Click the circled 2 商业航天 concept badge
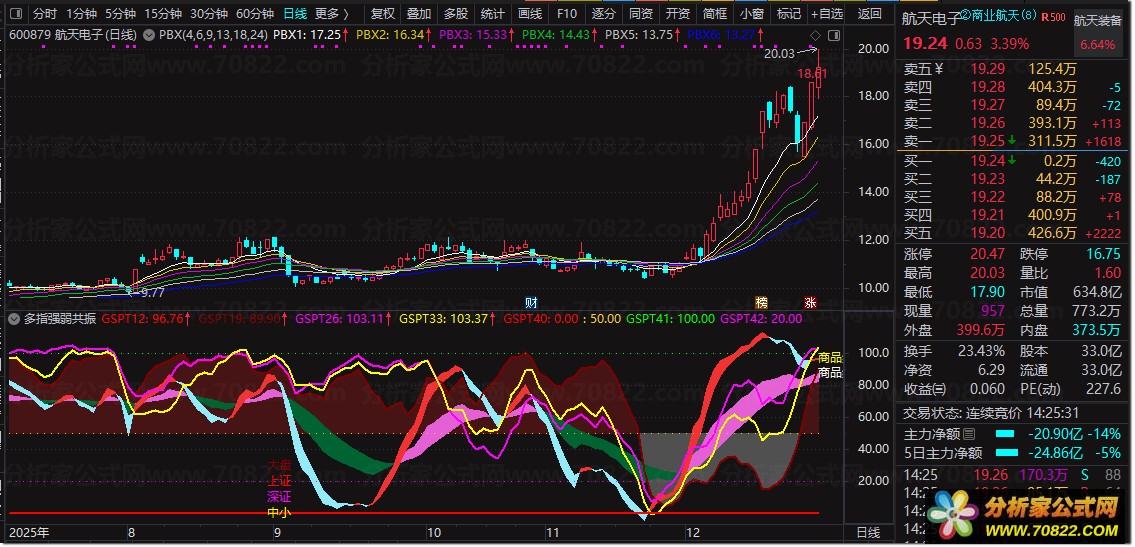Screen dimensions: 1135x547 point(963,16)
